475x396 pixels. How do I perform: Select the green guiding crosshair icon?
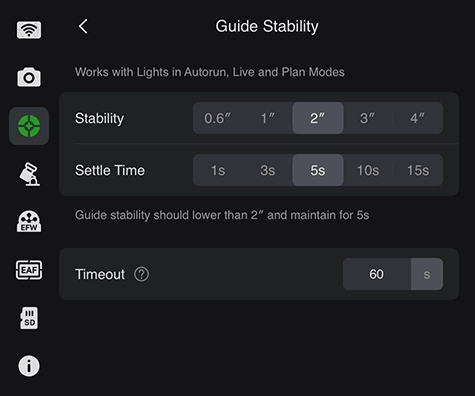coord(29,126)
